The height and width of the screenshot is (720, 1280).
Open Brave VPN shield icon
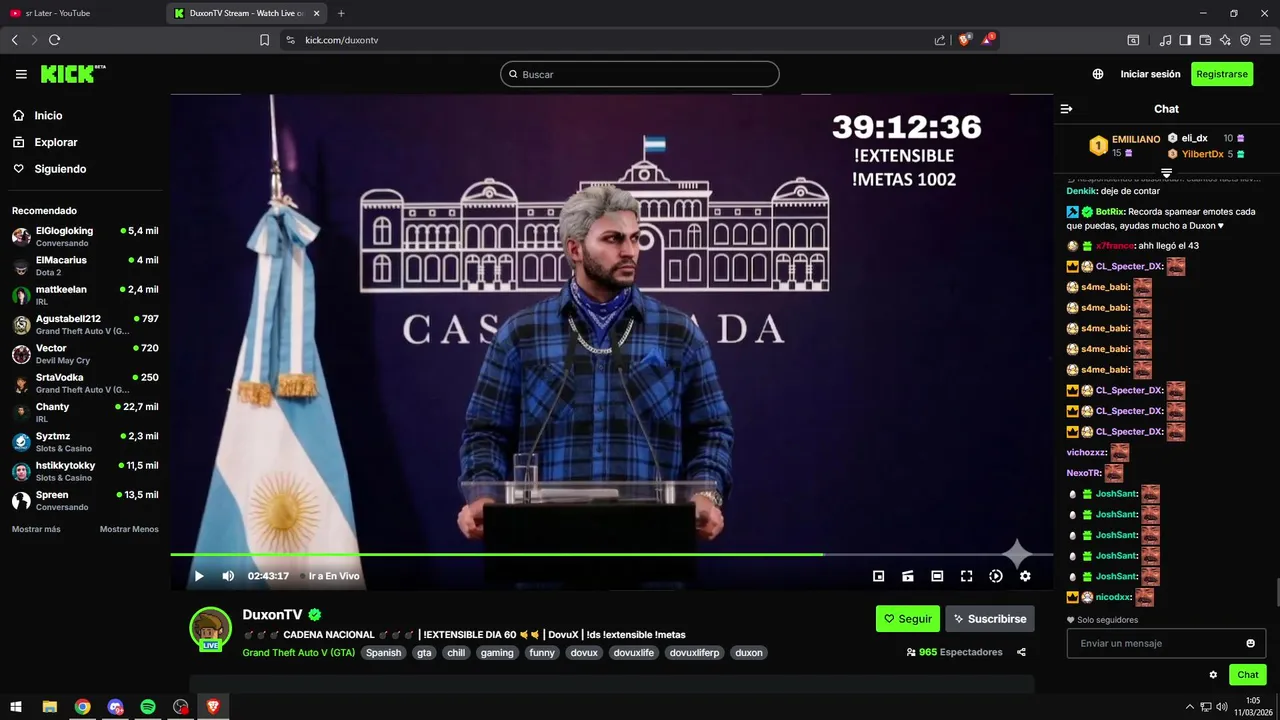point(1245,40)
